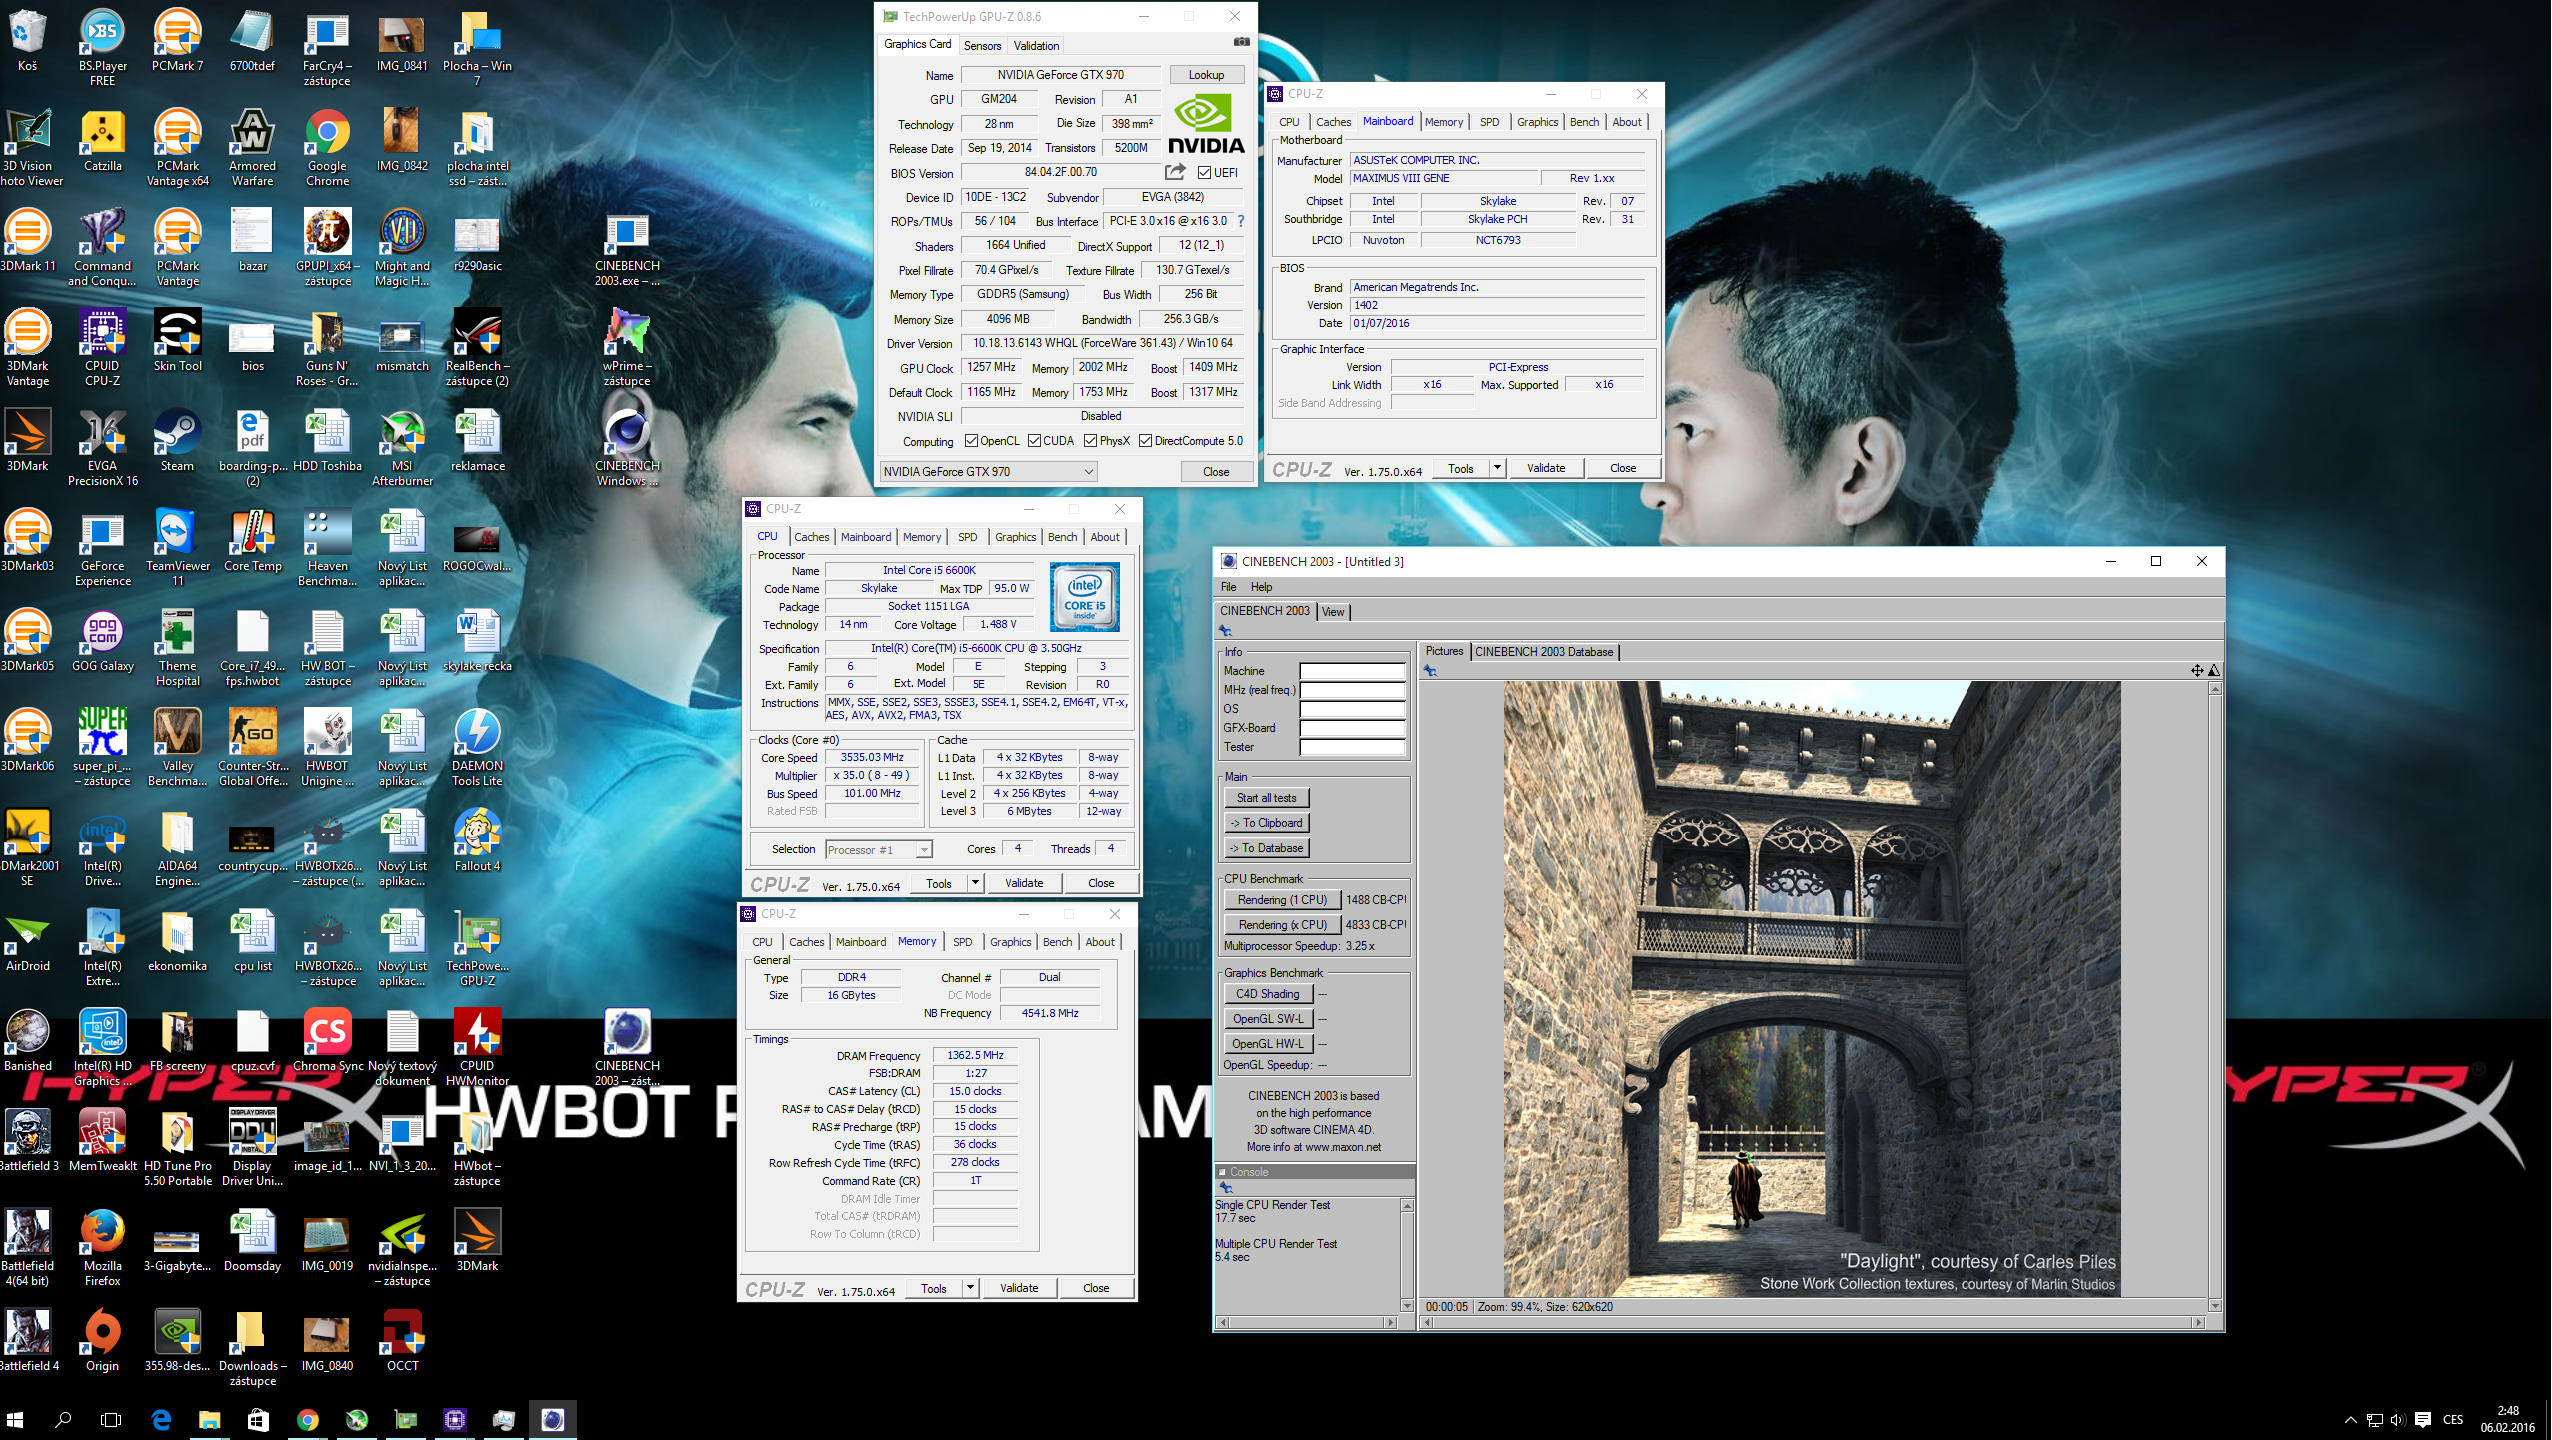The width and height of the screenshot is (2552, 1440).
Task: Click the BIOS export share icon in GPU-Z
Action: point(1175,172)
